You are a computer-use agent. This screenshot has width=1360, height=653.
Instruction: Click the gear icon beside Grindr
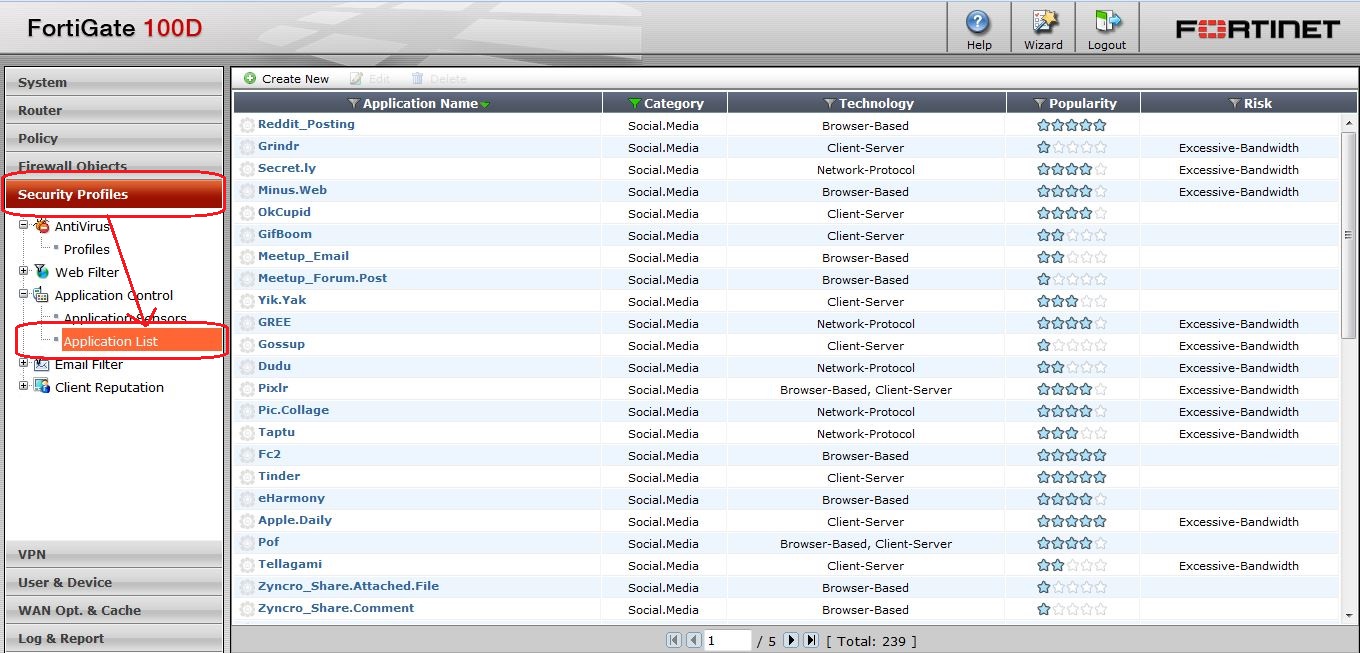click(x=247, y=147)
